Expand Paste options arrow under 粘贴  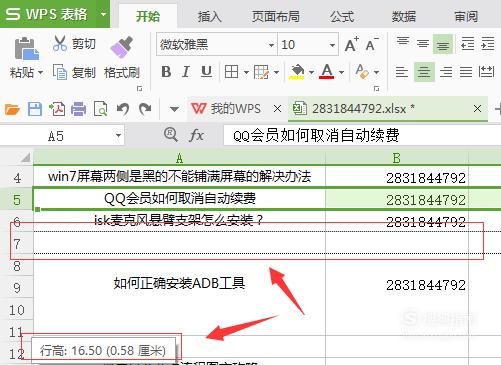(x=40, y=72)
